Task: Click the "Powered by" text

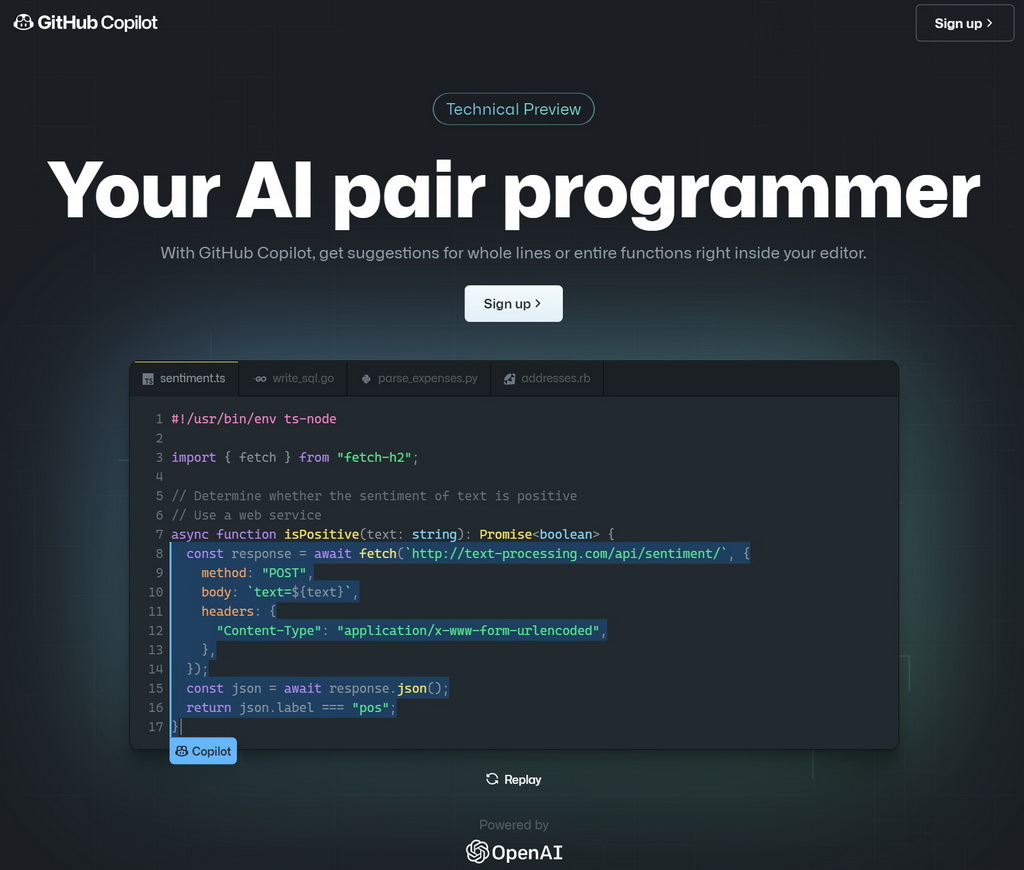Action: [514, 825]
